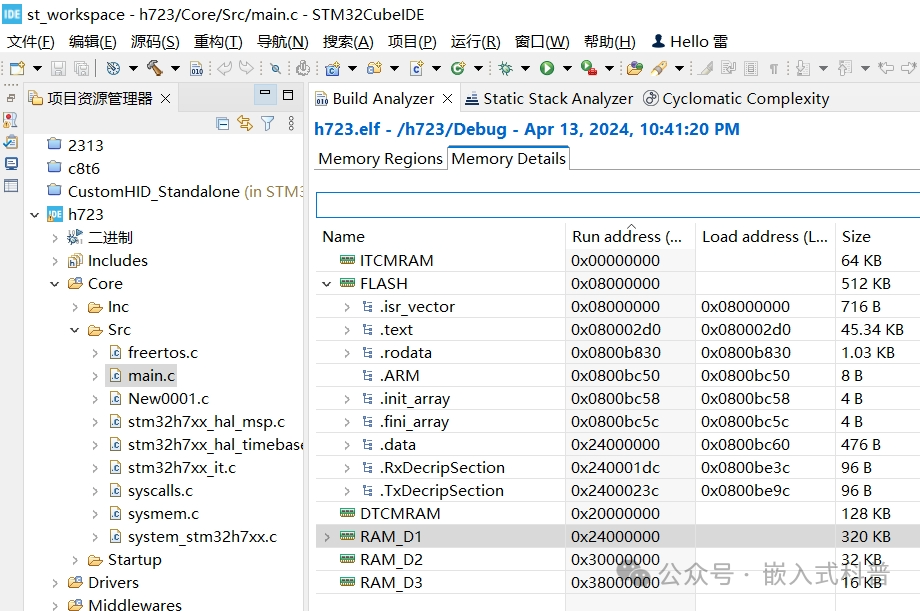
Task: Toggle show whitespace characters (¶ icon)
Action: point(774,67)
